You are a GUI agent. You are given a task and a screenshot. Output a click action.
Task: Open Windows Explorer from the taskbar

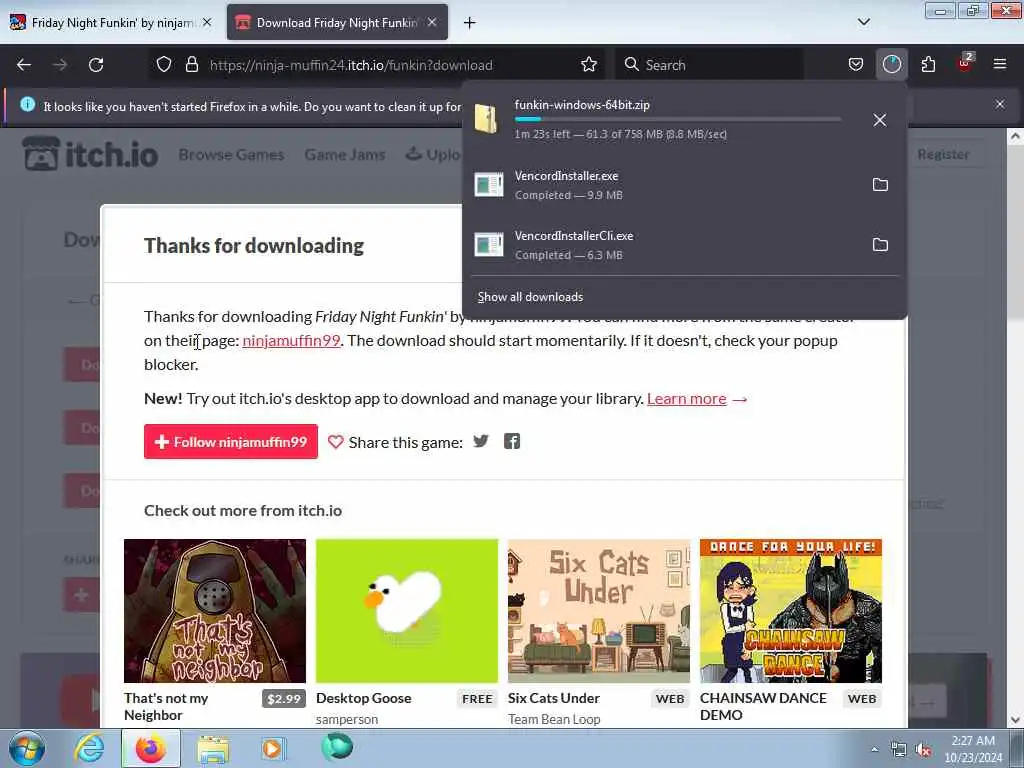(213, 748)
